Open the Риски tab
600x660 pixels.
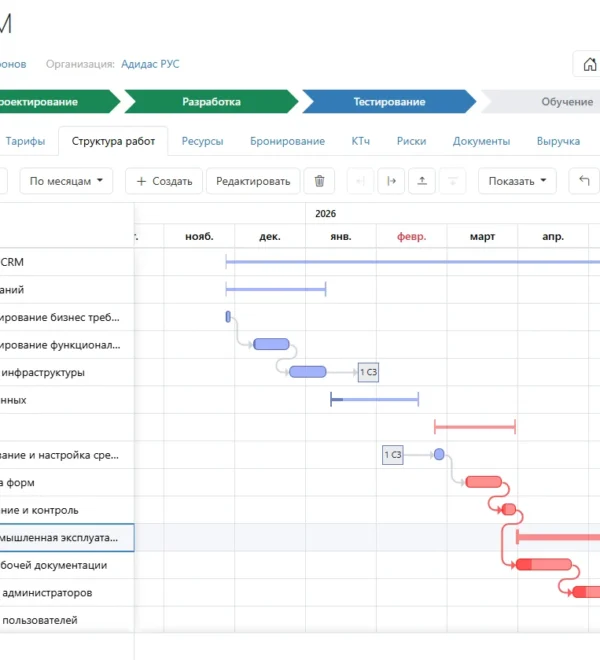coord(411,141)
